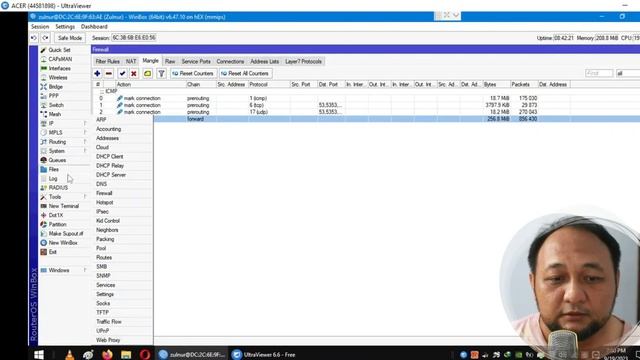Click the blue plus Add rule icon
640x360 pixels.
tap(97, 73)
